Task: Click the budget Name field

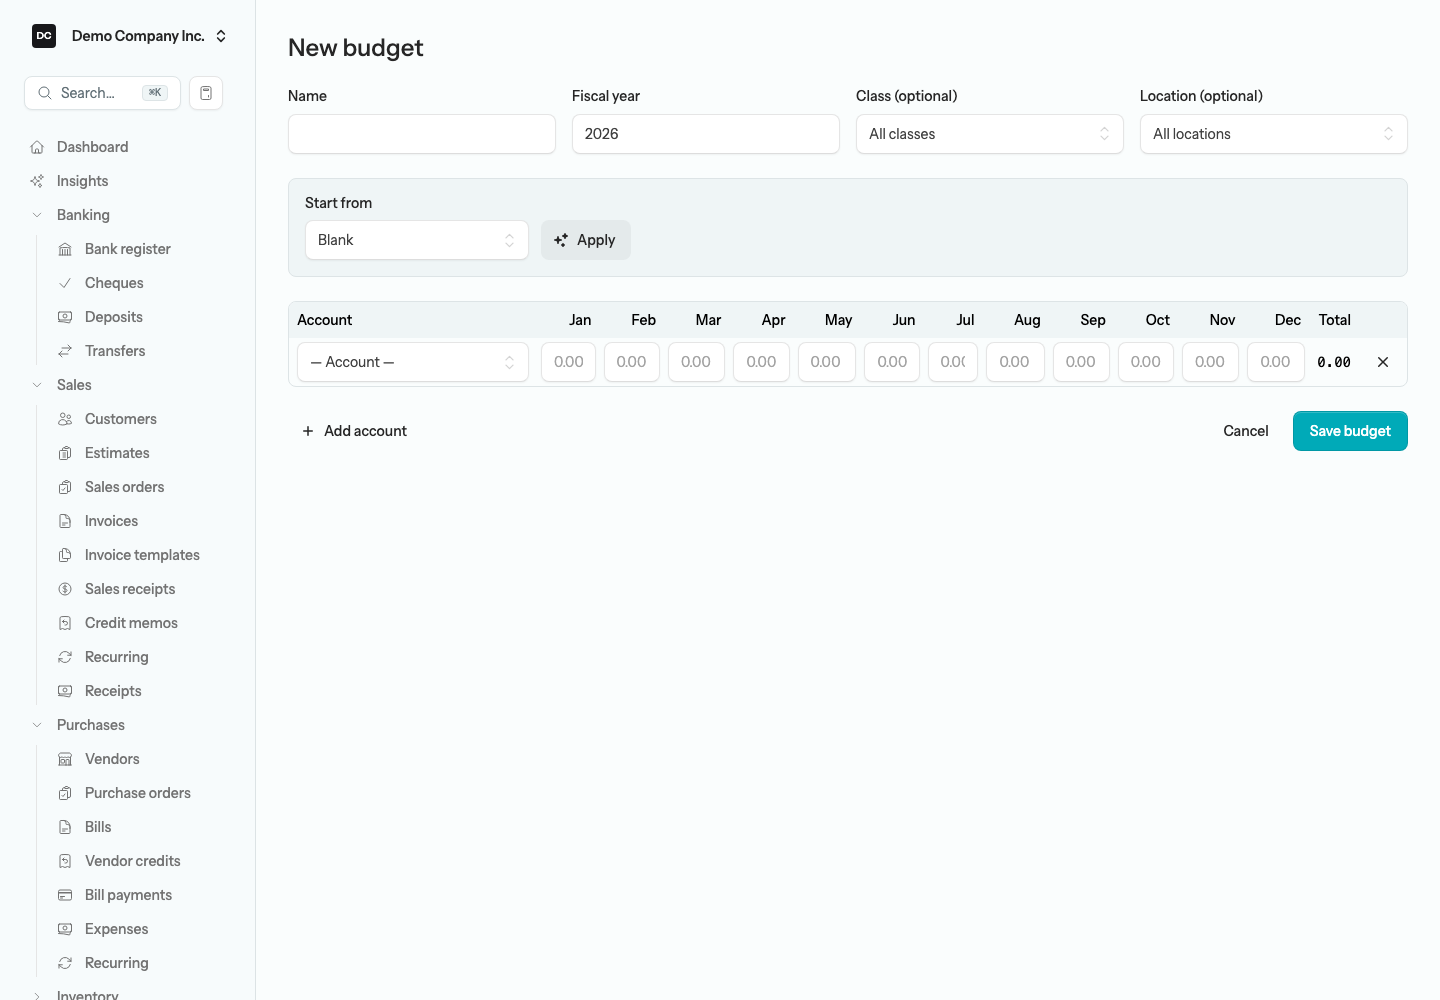Action: 422,134
